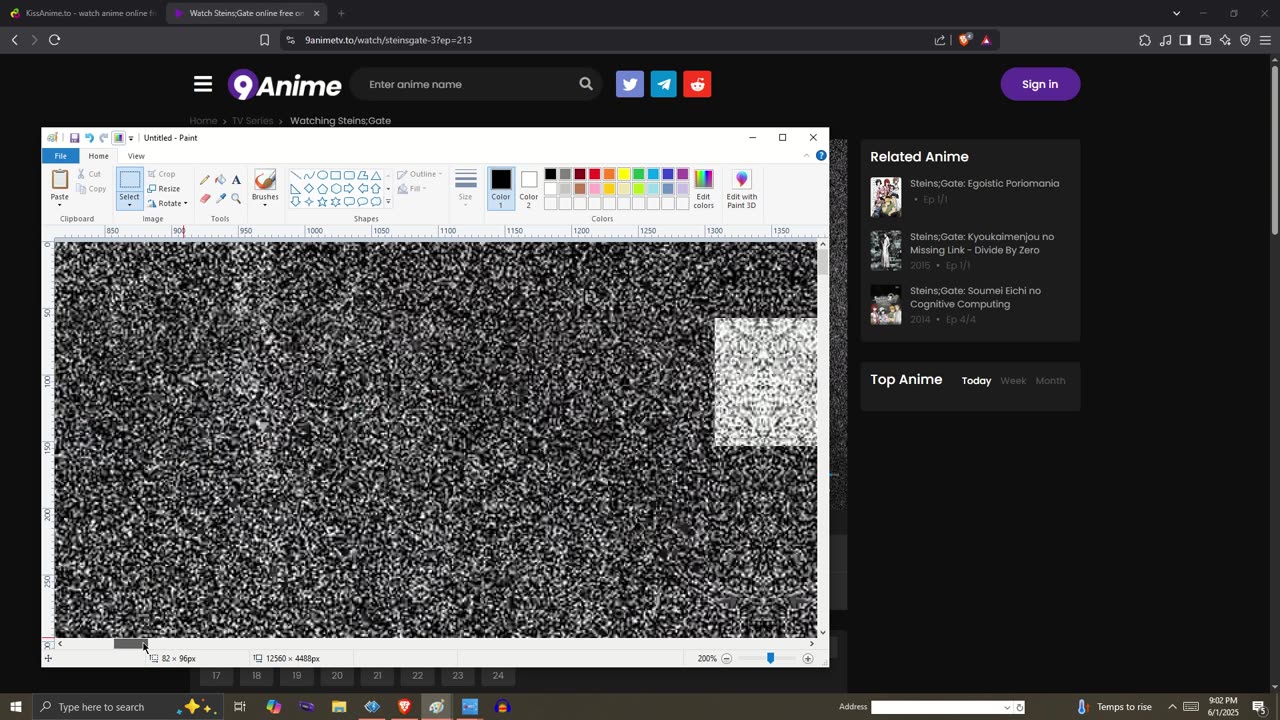Open Steins;Gate: Soumei Eichi no Cognitive Computing
The height and width of the screenshot is (720, 1280).
(x=975, y=297)
